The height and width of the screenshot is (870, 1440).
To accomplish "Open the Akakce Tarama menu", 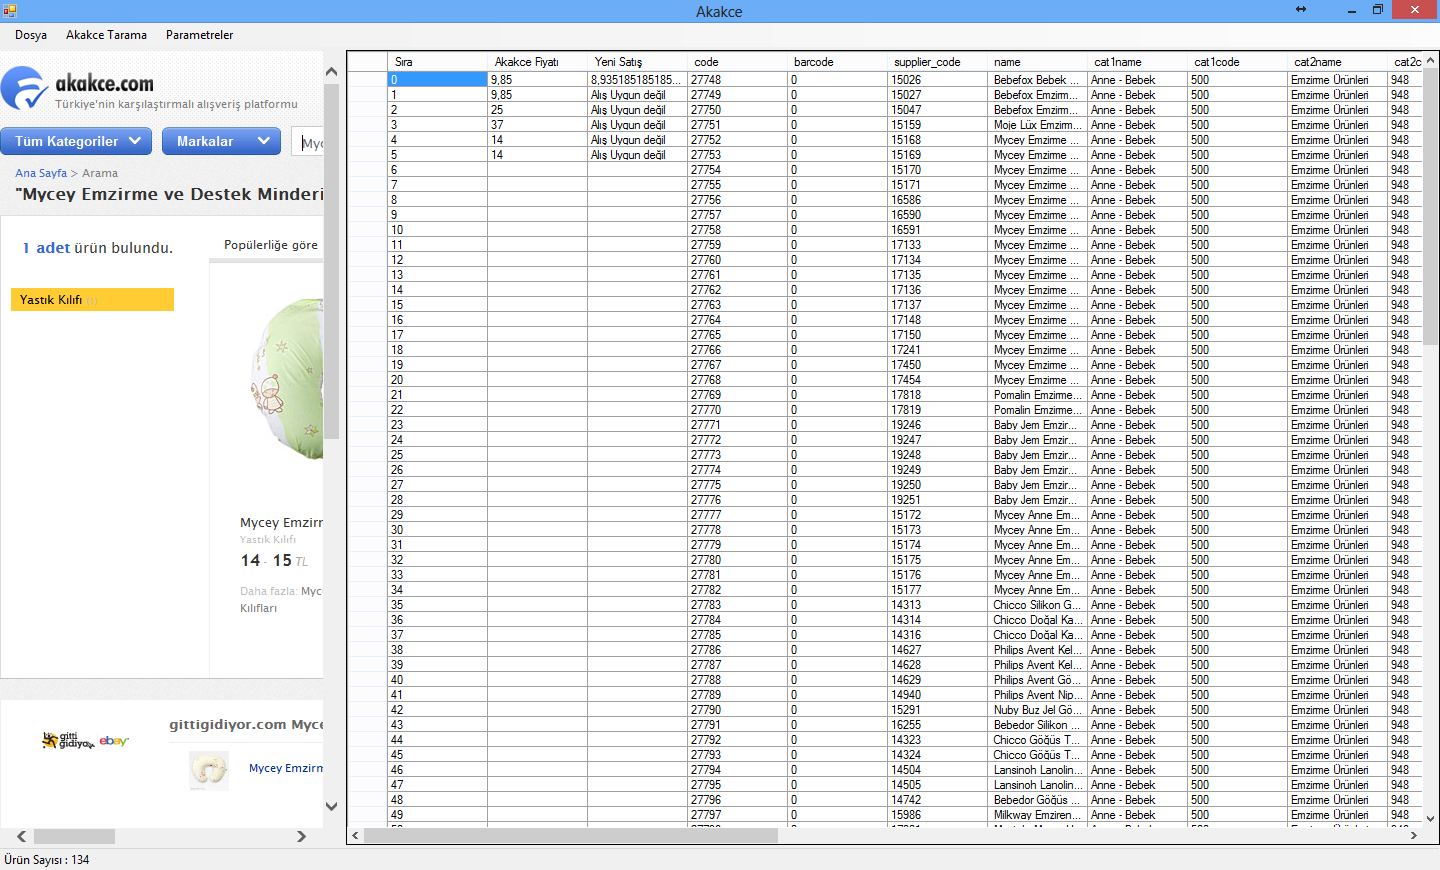I will pos(106,35).
